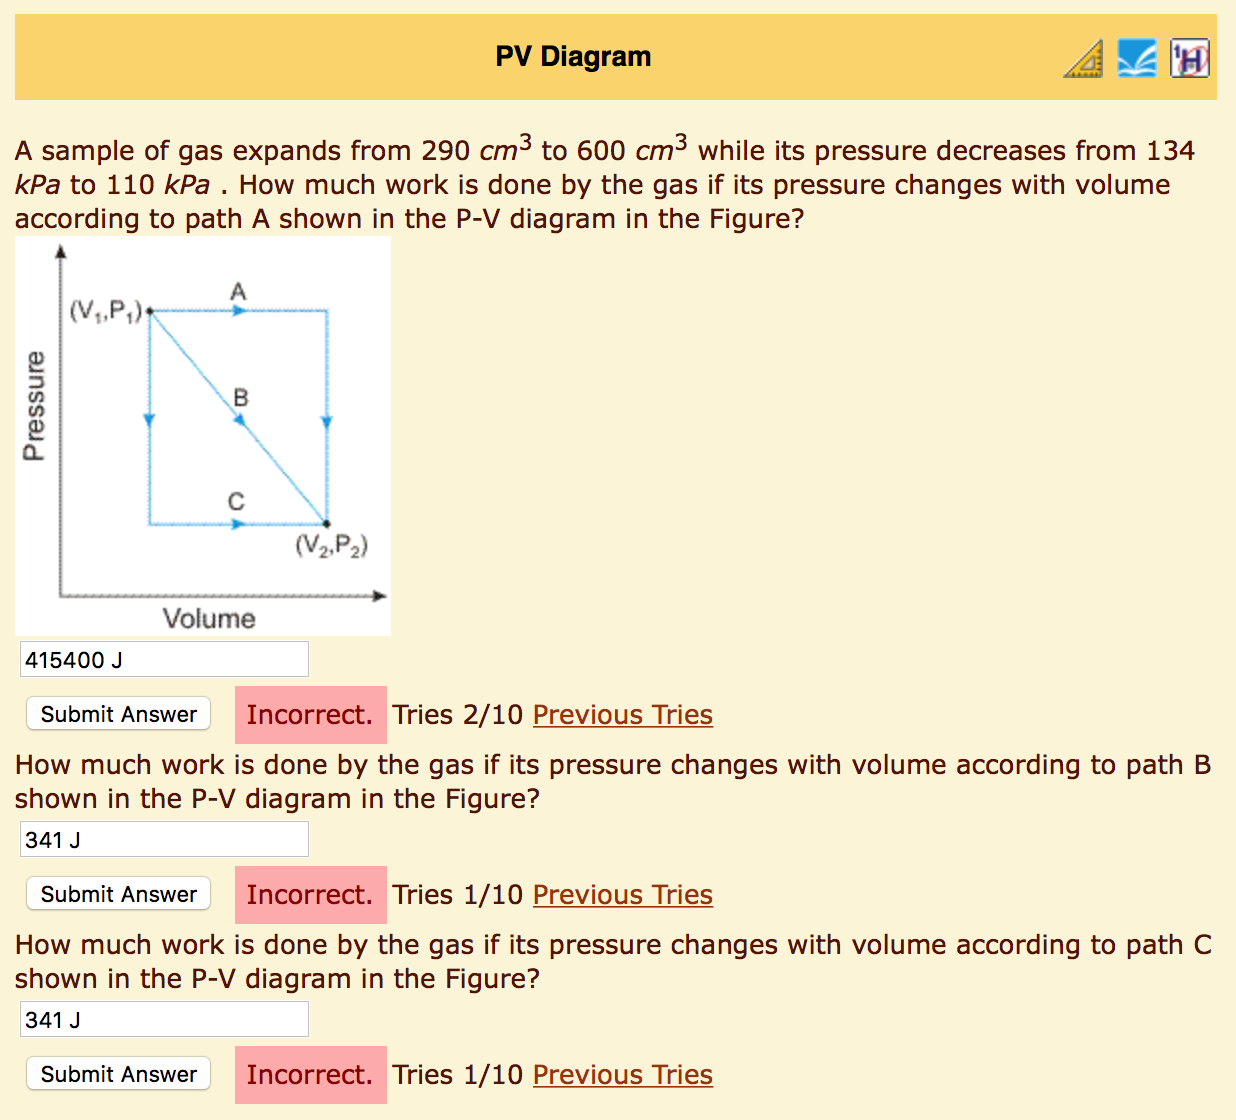Screen dimensions: 1236x1120
Task: Click the Incorrect badge for path A
Action: coord(310,714)
